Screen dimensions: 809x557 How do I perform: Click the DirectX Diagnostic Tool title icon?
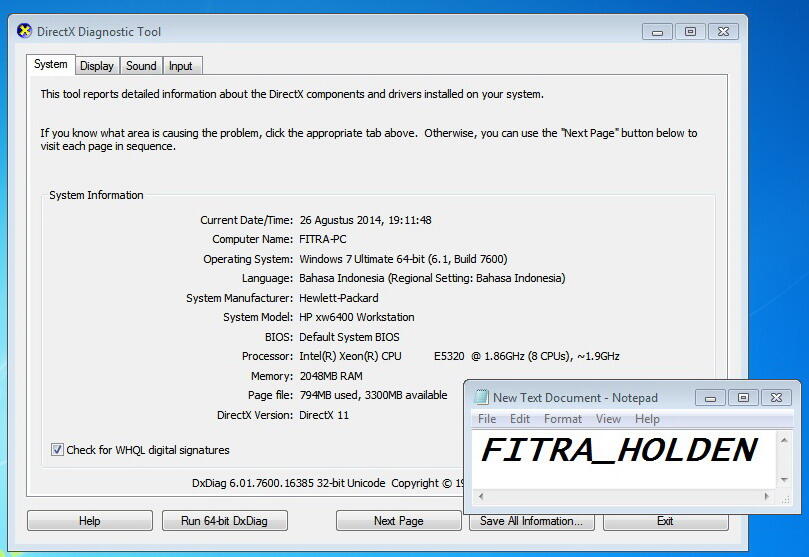[24, 31]
